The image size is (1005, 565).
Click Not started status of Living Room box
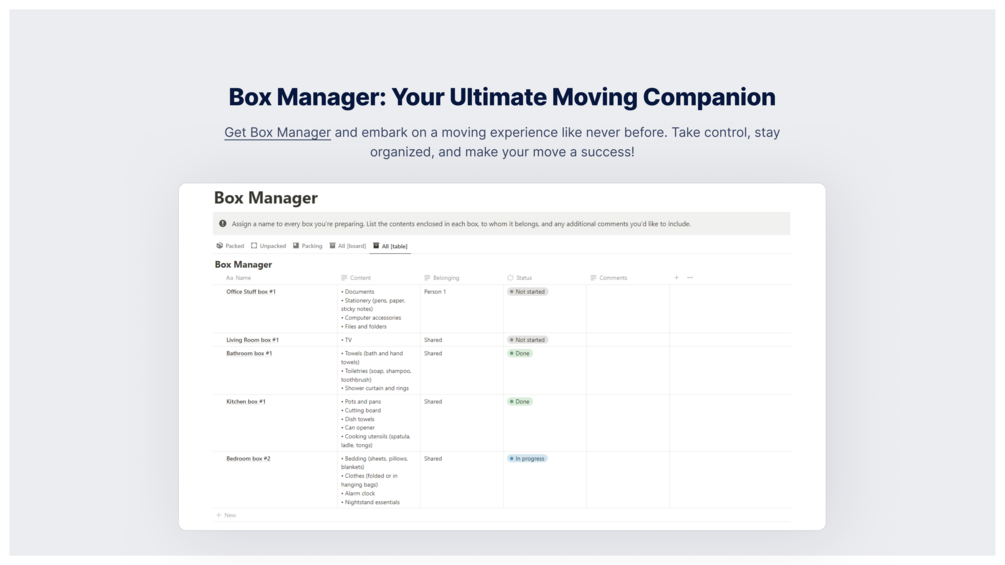527,340
